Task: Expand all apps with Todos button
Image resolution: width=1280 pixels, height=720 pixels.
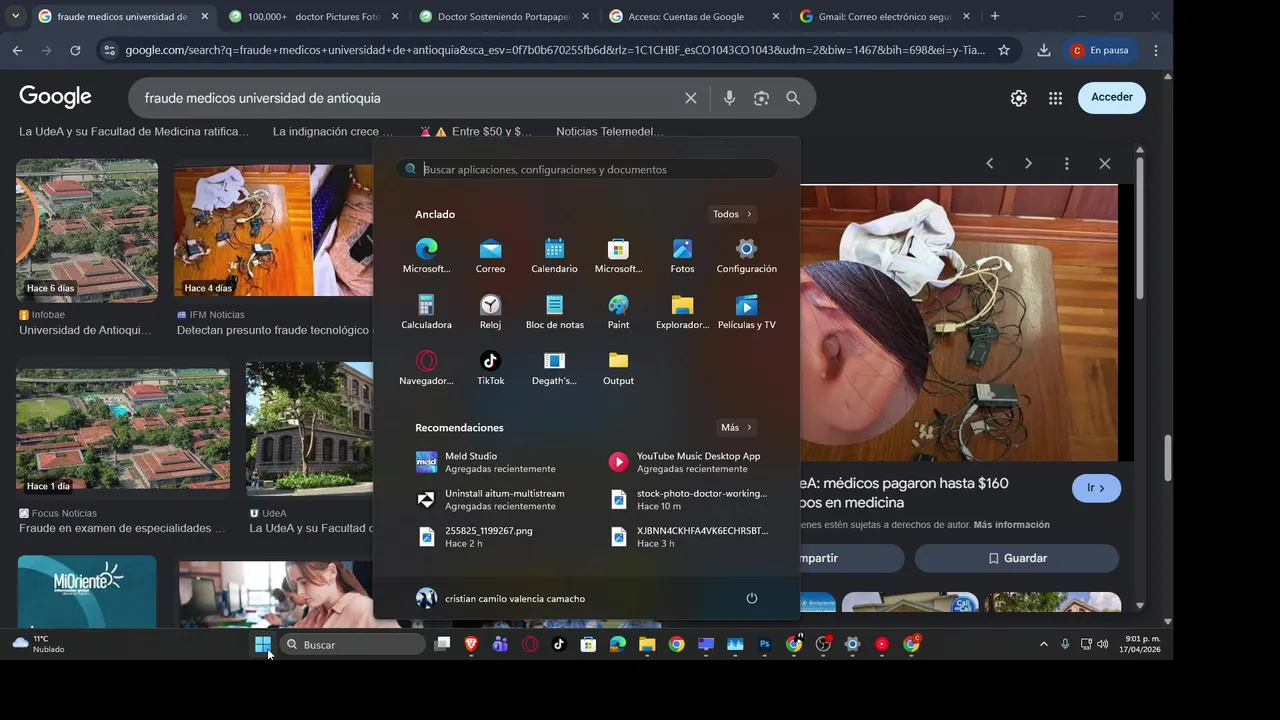Action: 732,214
